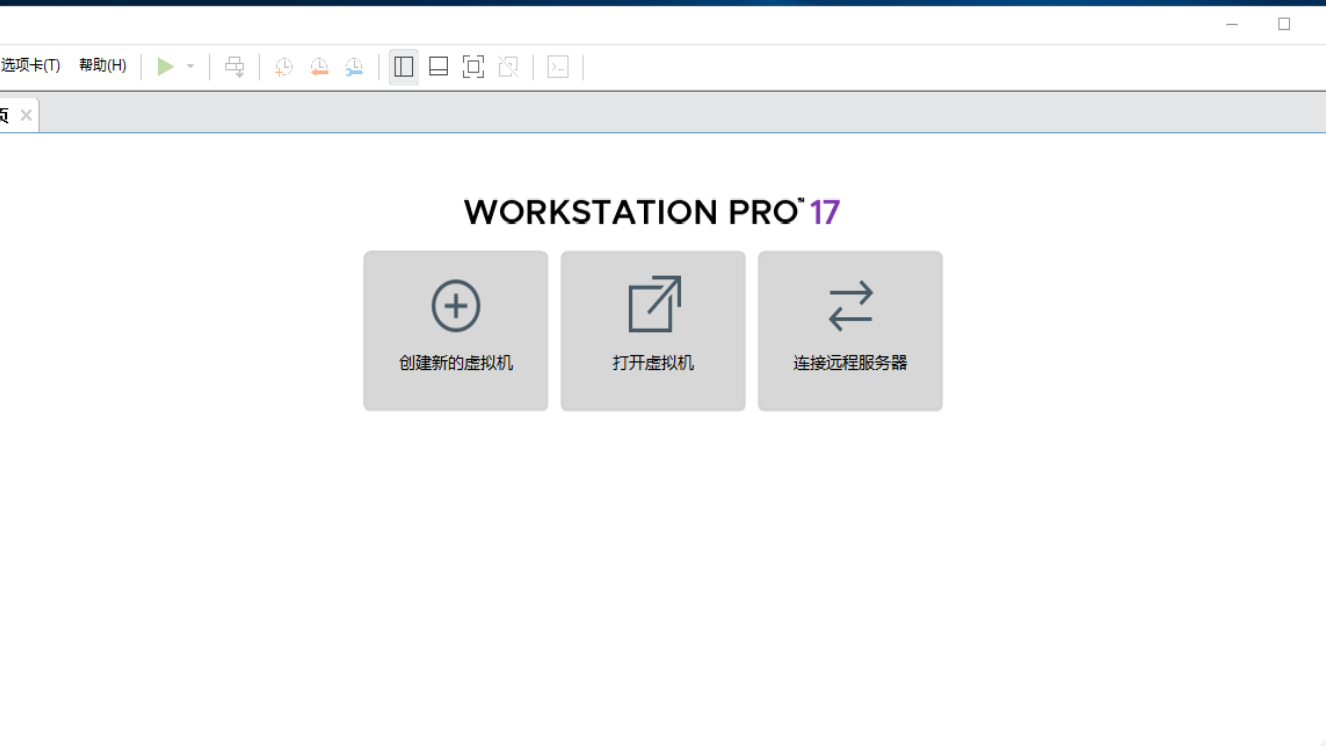Click 连接远程服务器 to connect remotely
The width and height of the screenshot is (1326, 746).
pos(850,363)
